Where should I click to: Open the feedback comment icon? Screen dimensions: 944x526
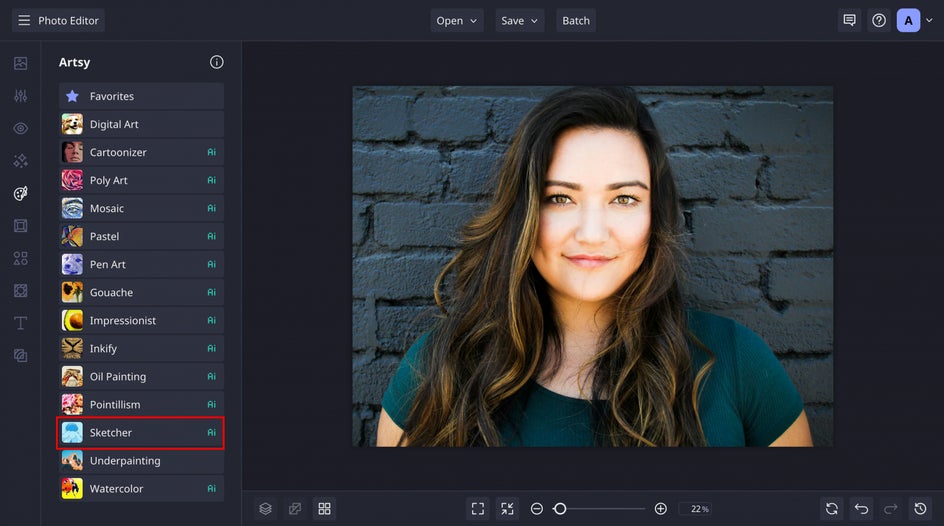point(849,20)
